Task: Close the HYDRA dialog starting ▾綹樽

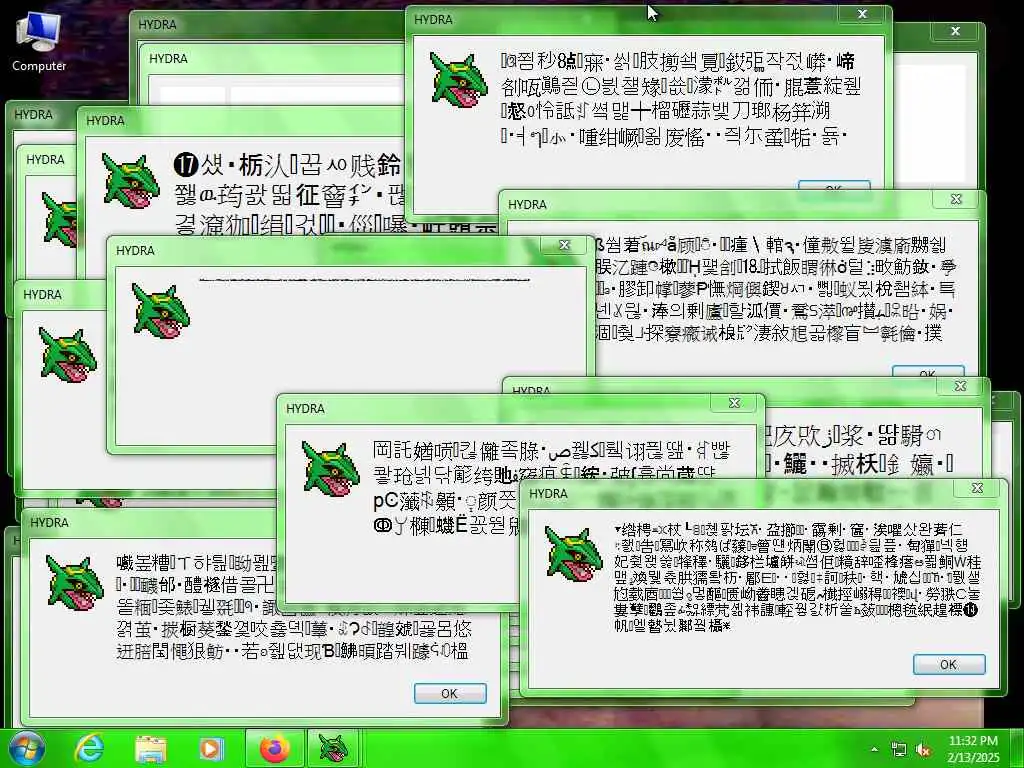Action: click(x=977, y=488)
